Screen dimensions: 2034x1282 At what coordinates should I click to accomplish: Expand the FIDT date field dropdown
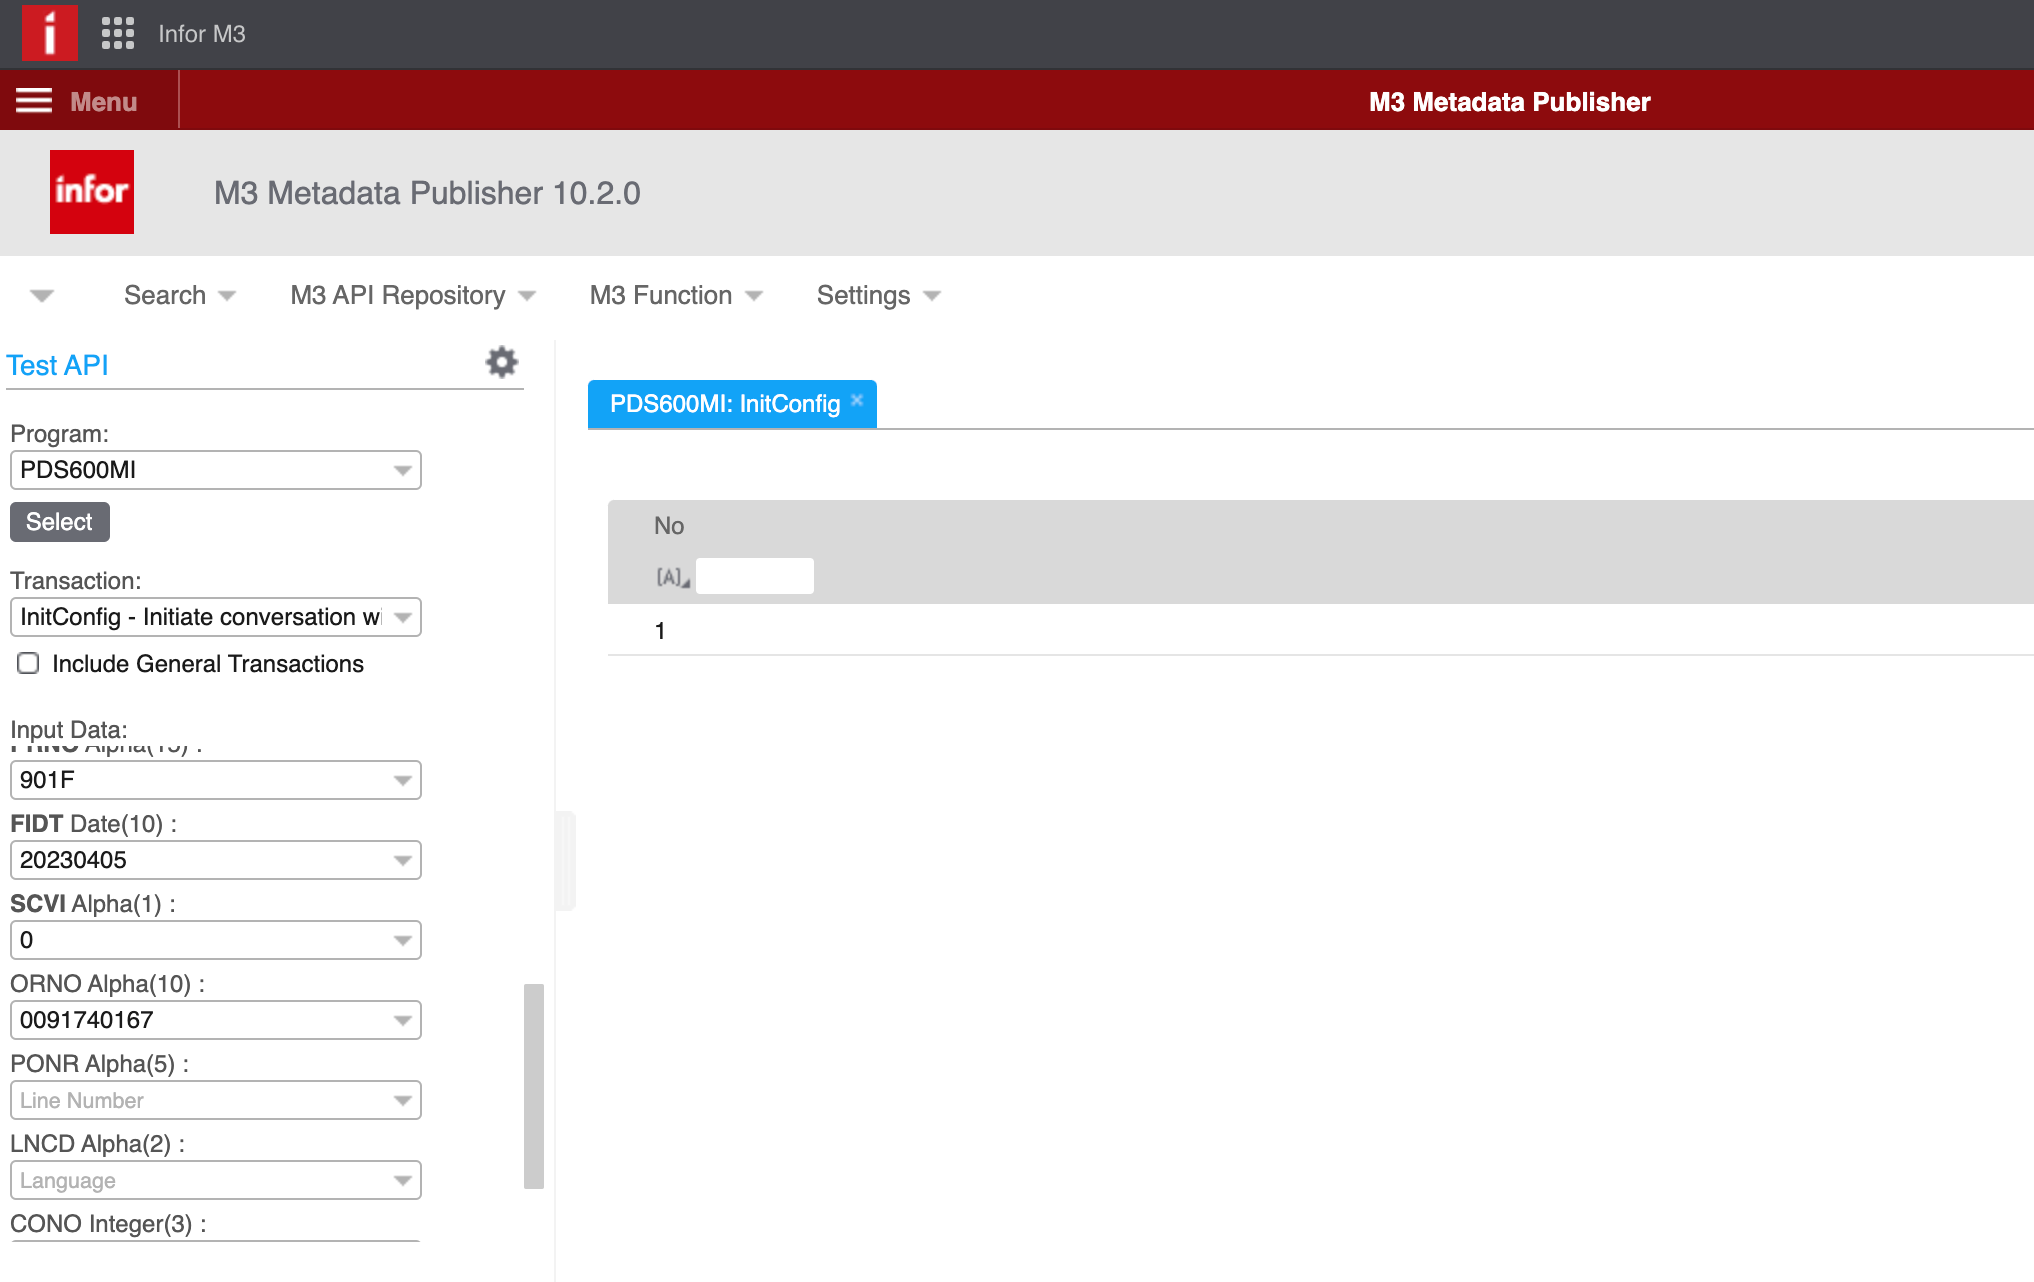pos(403,860)
